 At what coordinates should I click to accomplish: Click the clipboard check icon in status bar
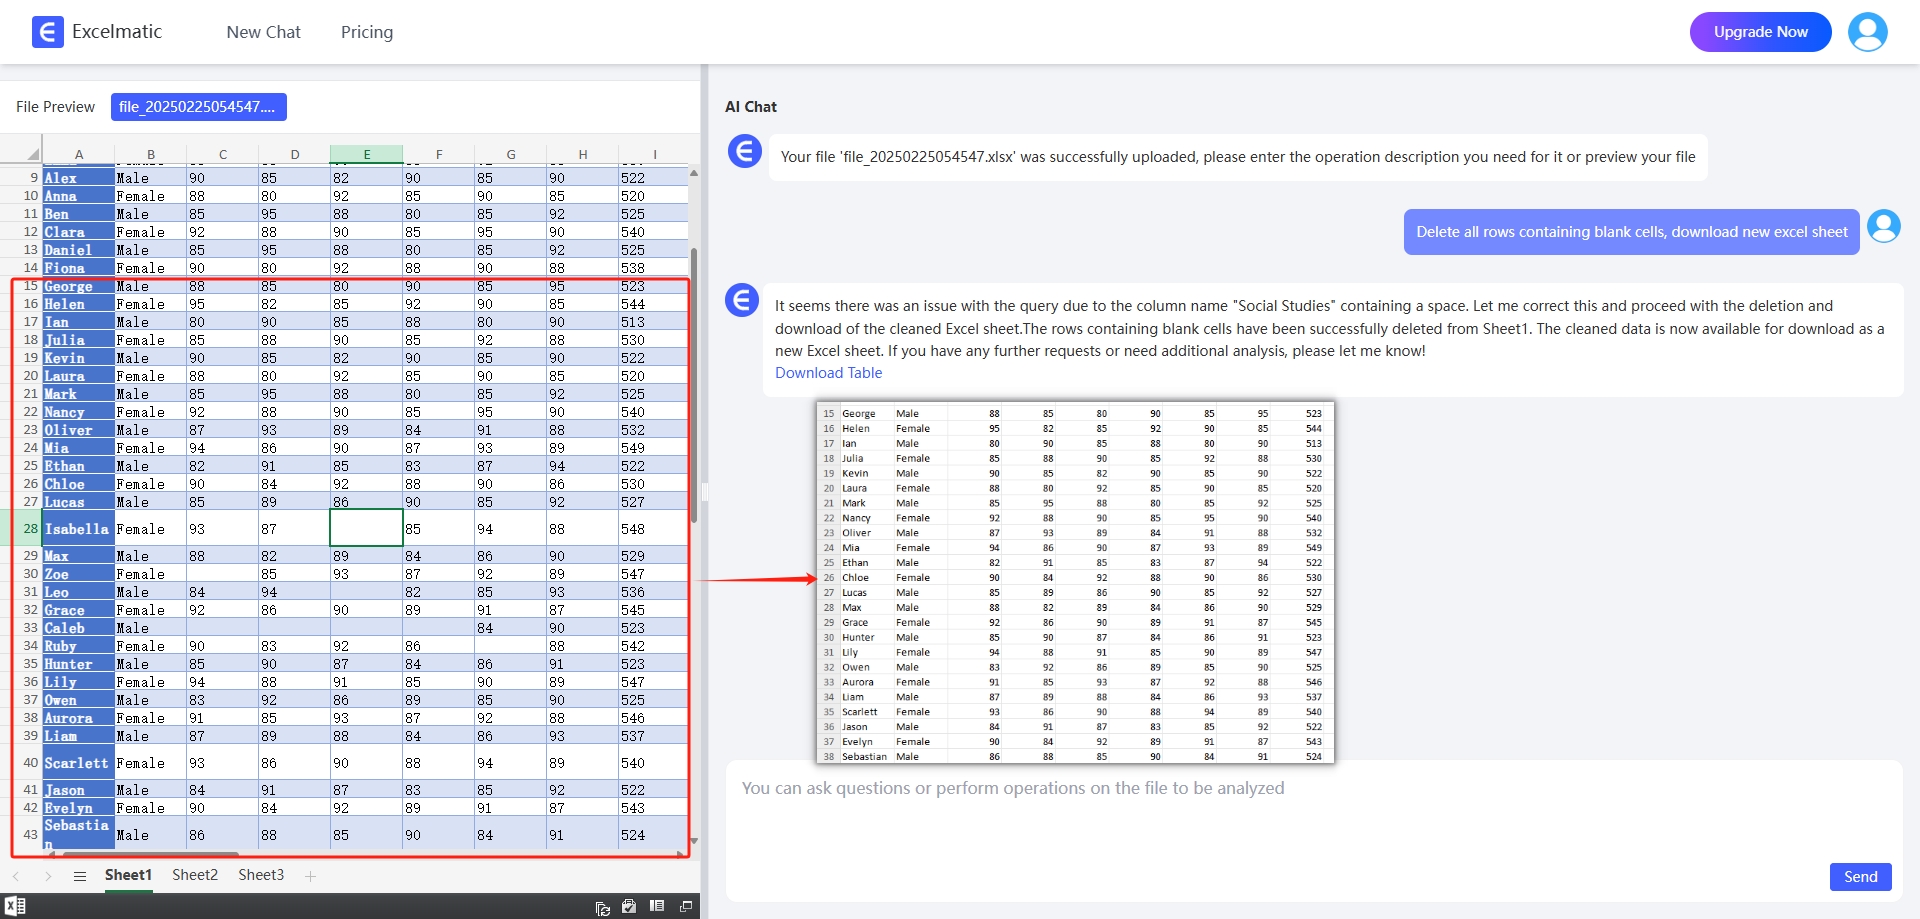tap(629, 906)
